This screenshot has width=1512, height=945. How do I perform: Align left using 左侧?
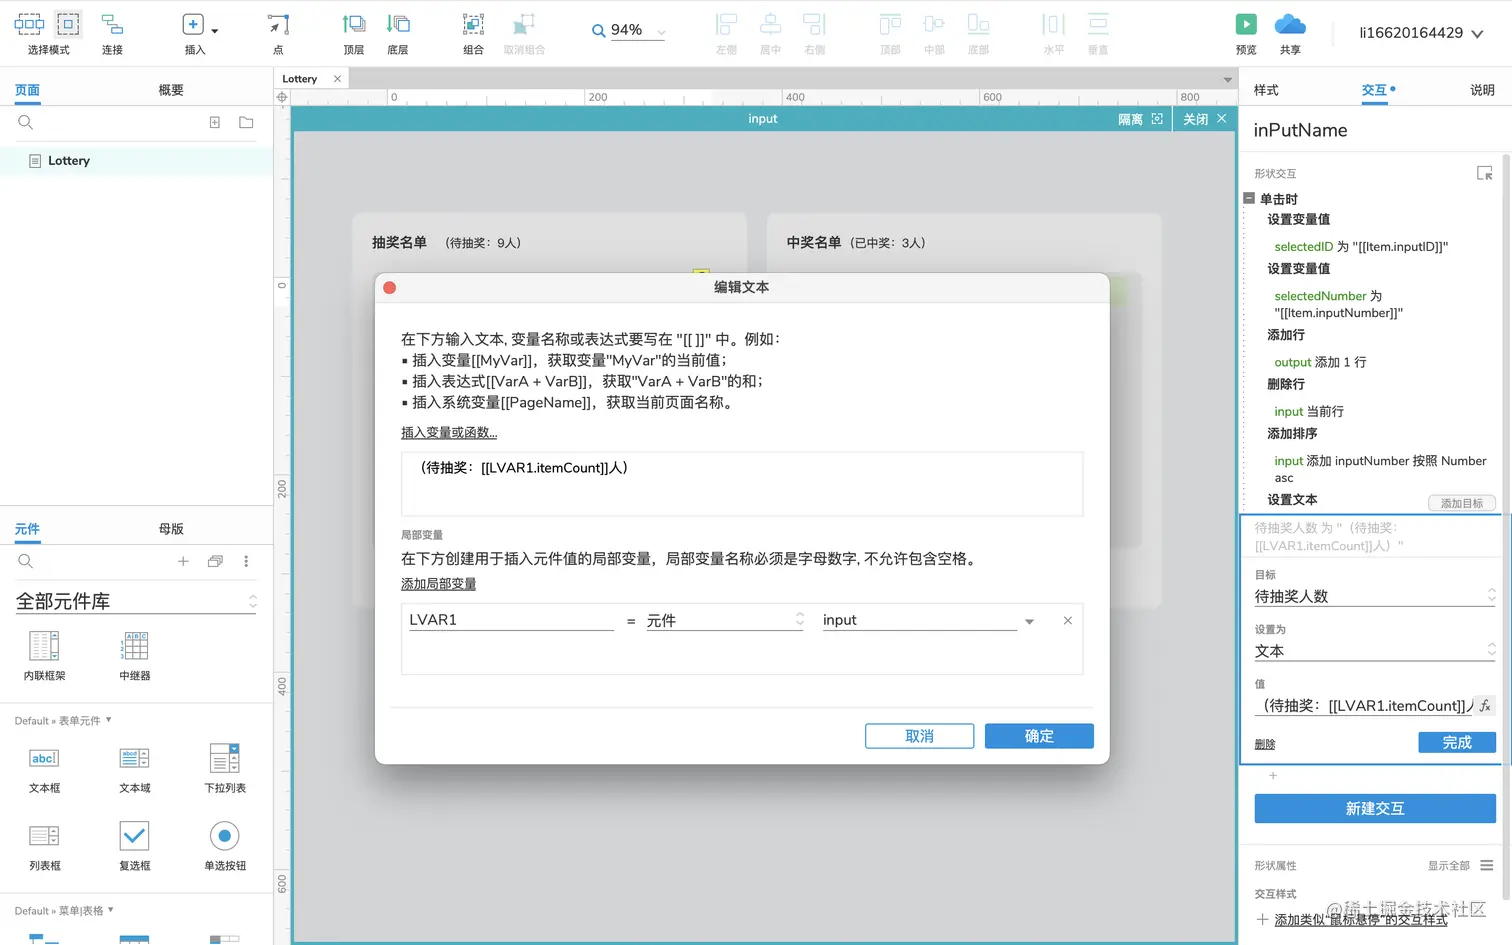tap(726, 33)
